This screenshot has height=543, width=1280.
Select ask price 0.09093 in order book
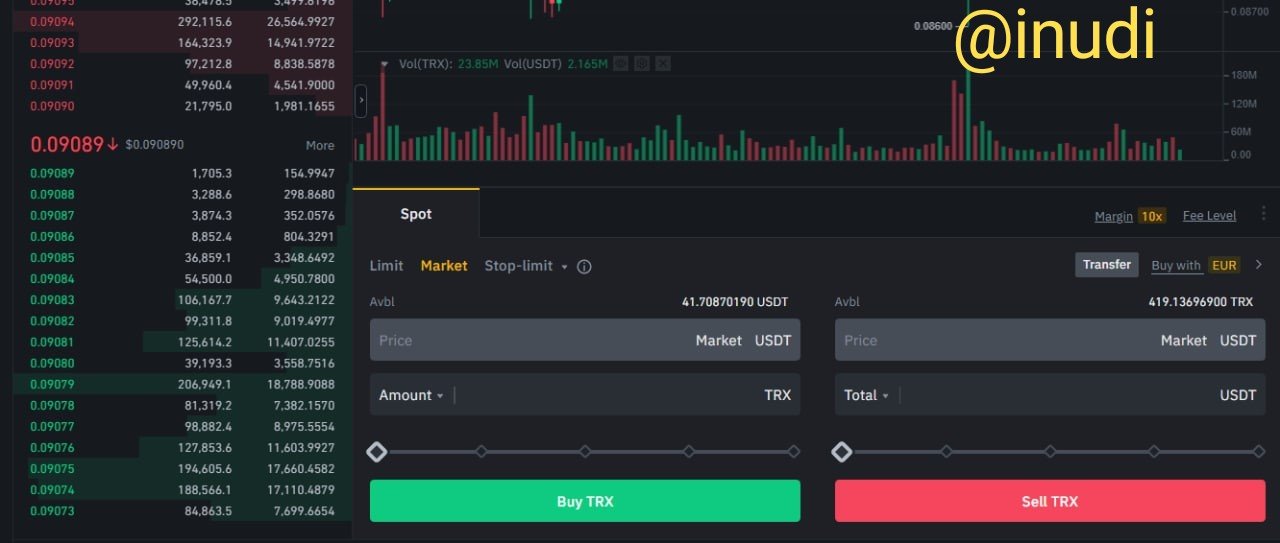coord(52,42)
